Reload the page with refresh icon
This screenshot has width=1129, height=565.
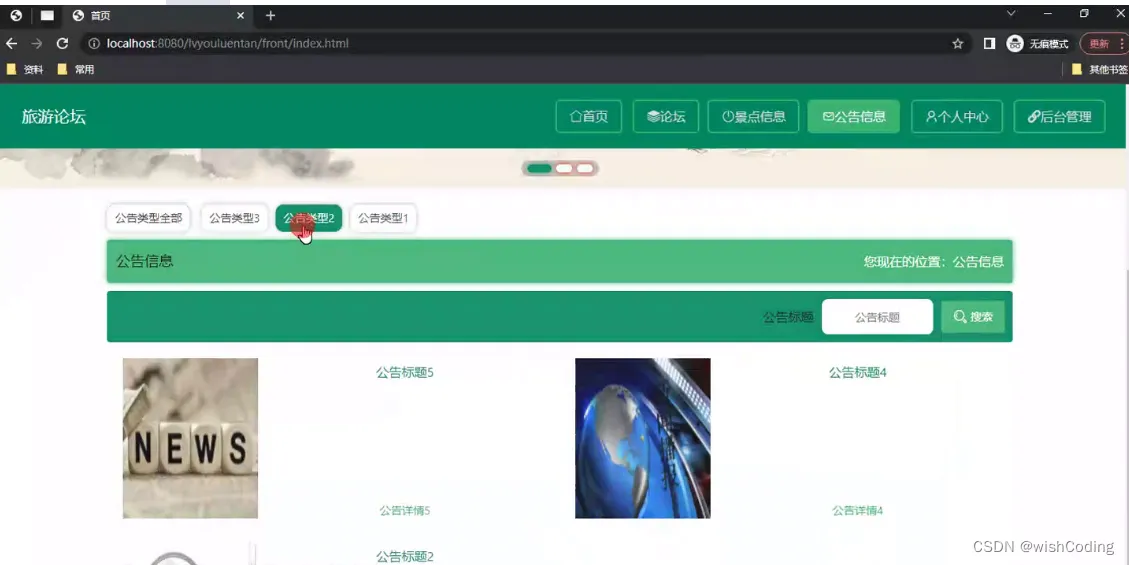(63, 44)
